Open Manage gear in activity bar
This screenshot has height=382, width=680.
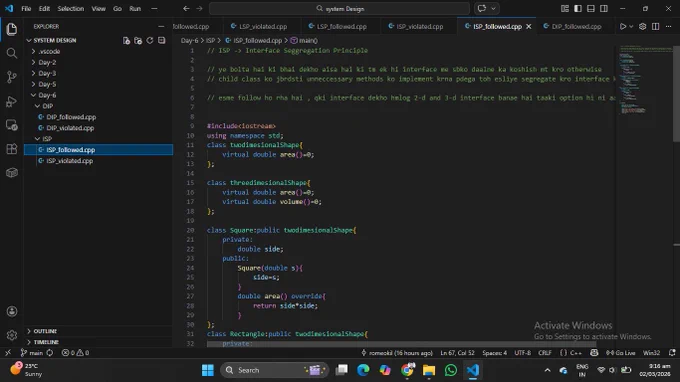(12, 335)
